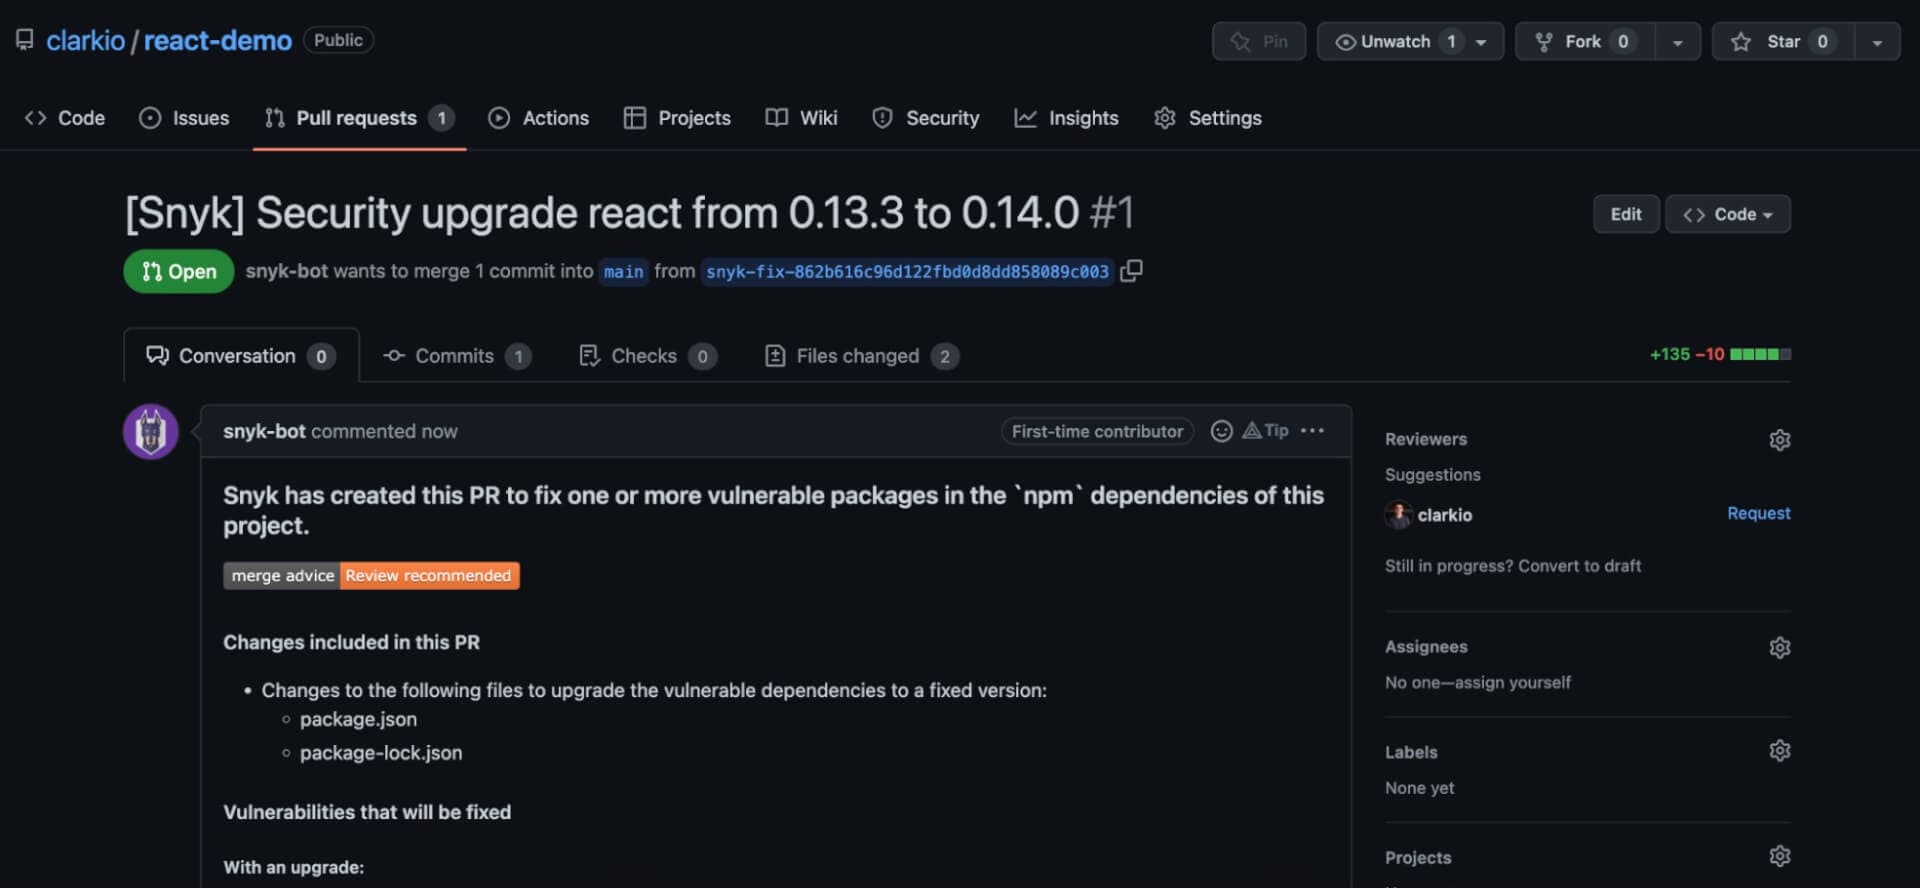
Task: Expand the Star lists dropdown arrow
Action: point(1877,42)
